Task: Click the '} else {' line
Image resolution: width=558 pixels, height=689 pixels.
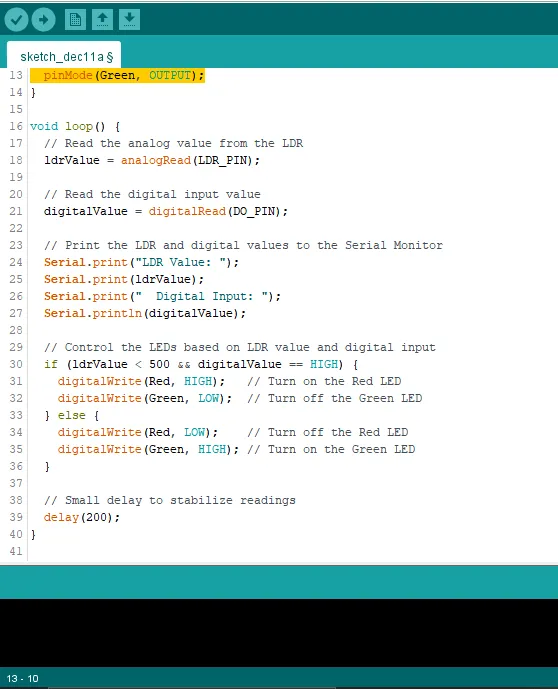Action: coord(72,415)
